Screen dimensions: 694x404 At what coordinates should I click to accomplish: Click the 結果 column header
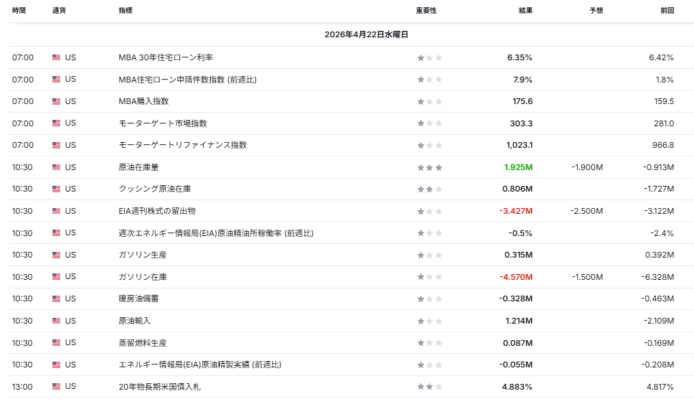[x=525, y=10]
